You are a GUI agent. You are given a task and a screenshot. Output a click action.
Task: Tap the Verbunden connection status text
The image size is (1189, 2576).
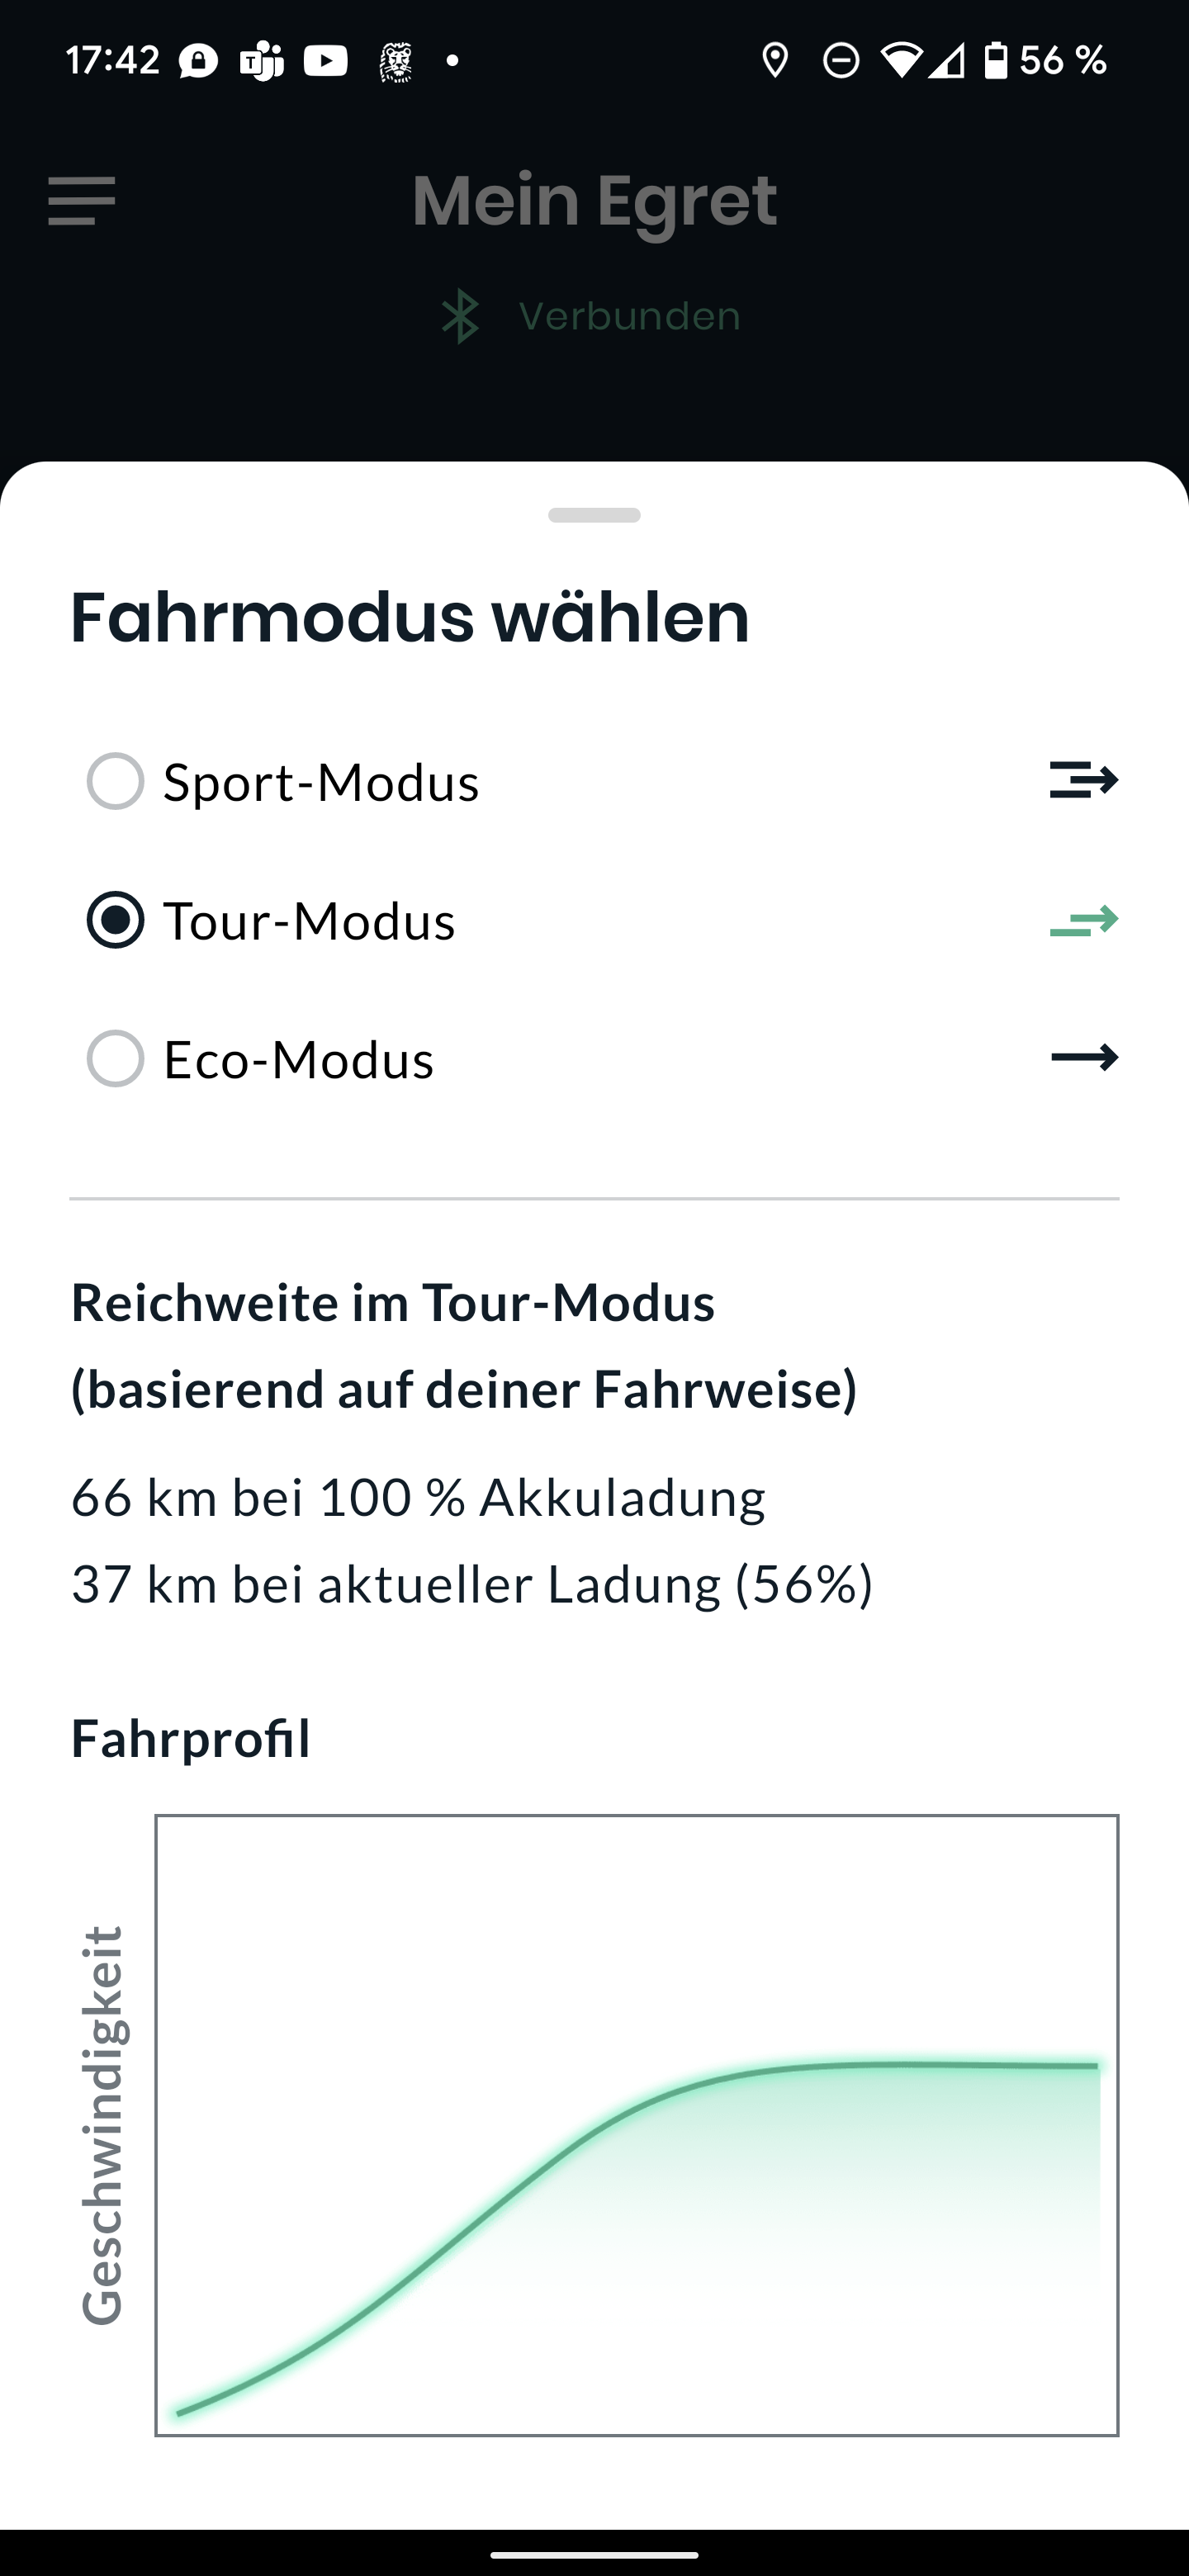click(630, 317)
